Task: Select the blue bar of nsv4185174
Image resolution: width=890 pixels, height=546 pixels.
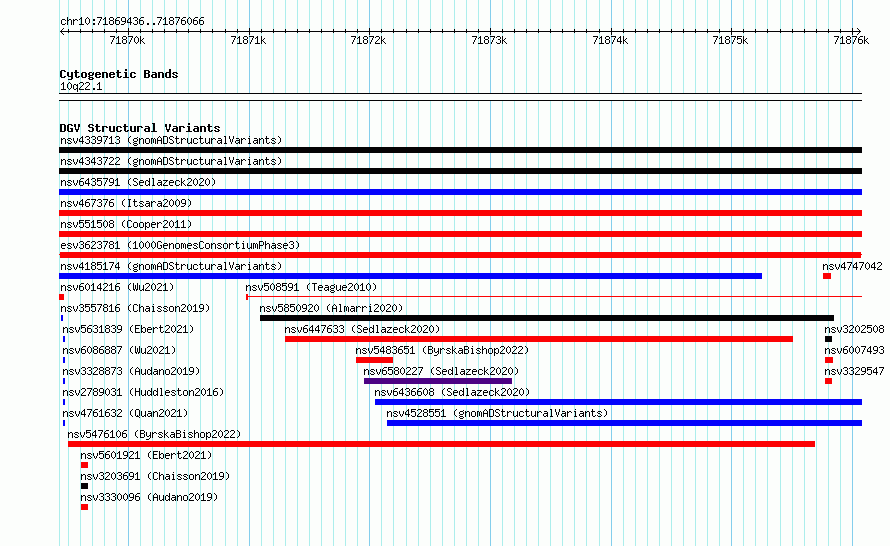Action: [x=410, y=276]
